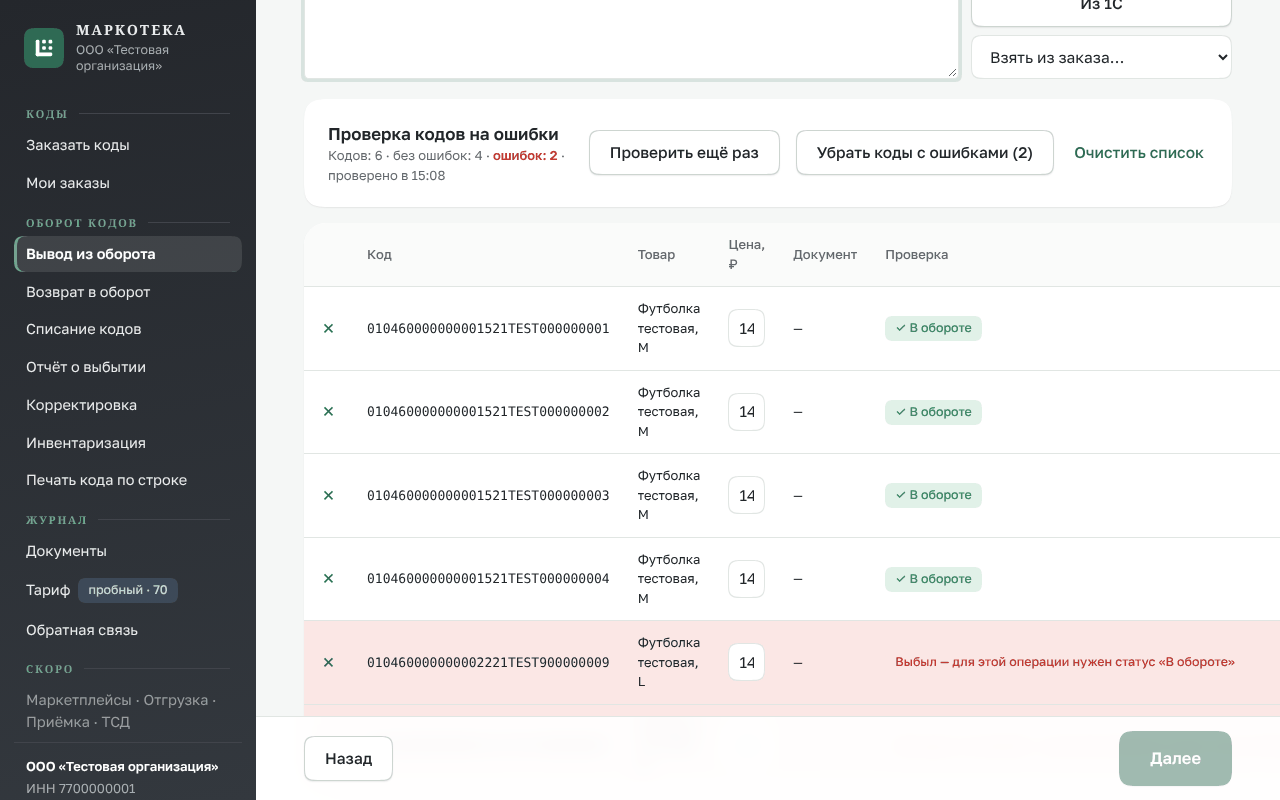Screen dimensions: 1280x800
Task: Open the 'Взять из заказа...' dropdown
Action: [1101, 58]
